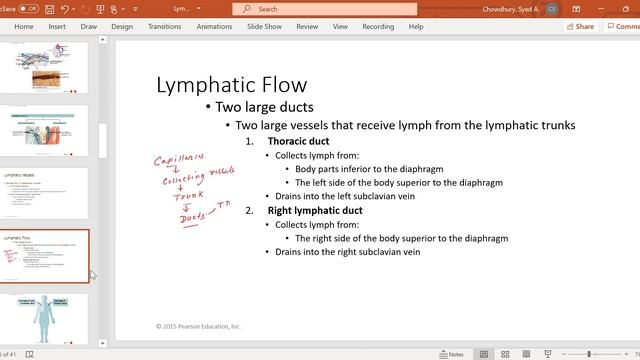Select the Lymphatic Vessels slide thumbnail

click(44, 193)
